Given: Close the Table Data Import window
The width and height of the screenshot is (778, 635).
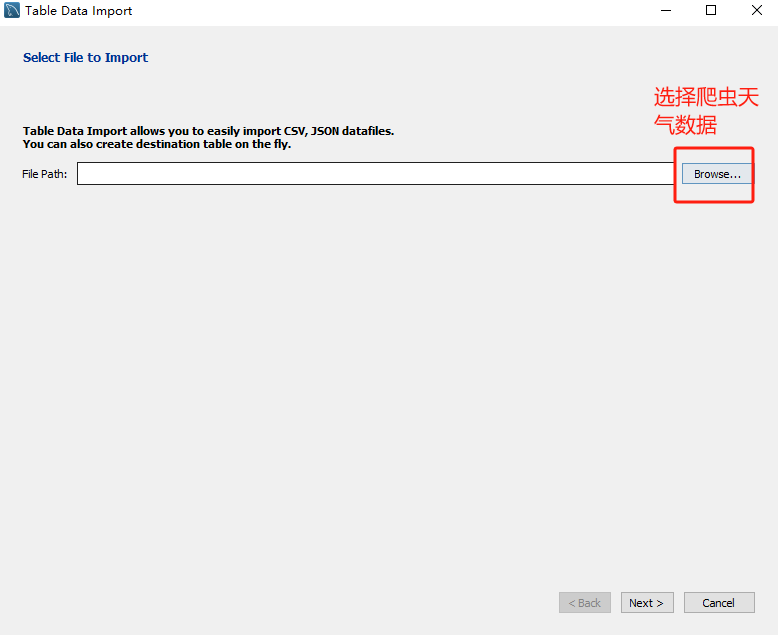Looking at the screenshot, I should point(757,10).
